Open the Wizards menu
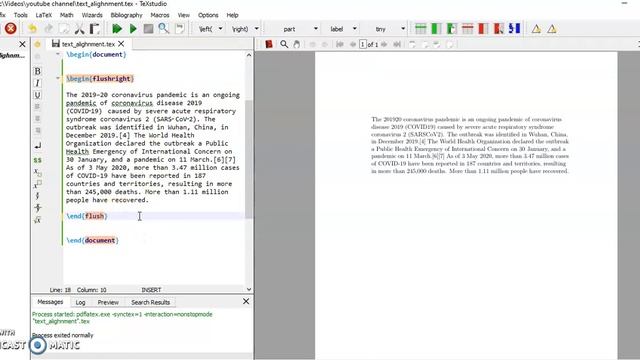 92,15
